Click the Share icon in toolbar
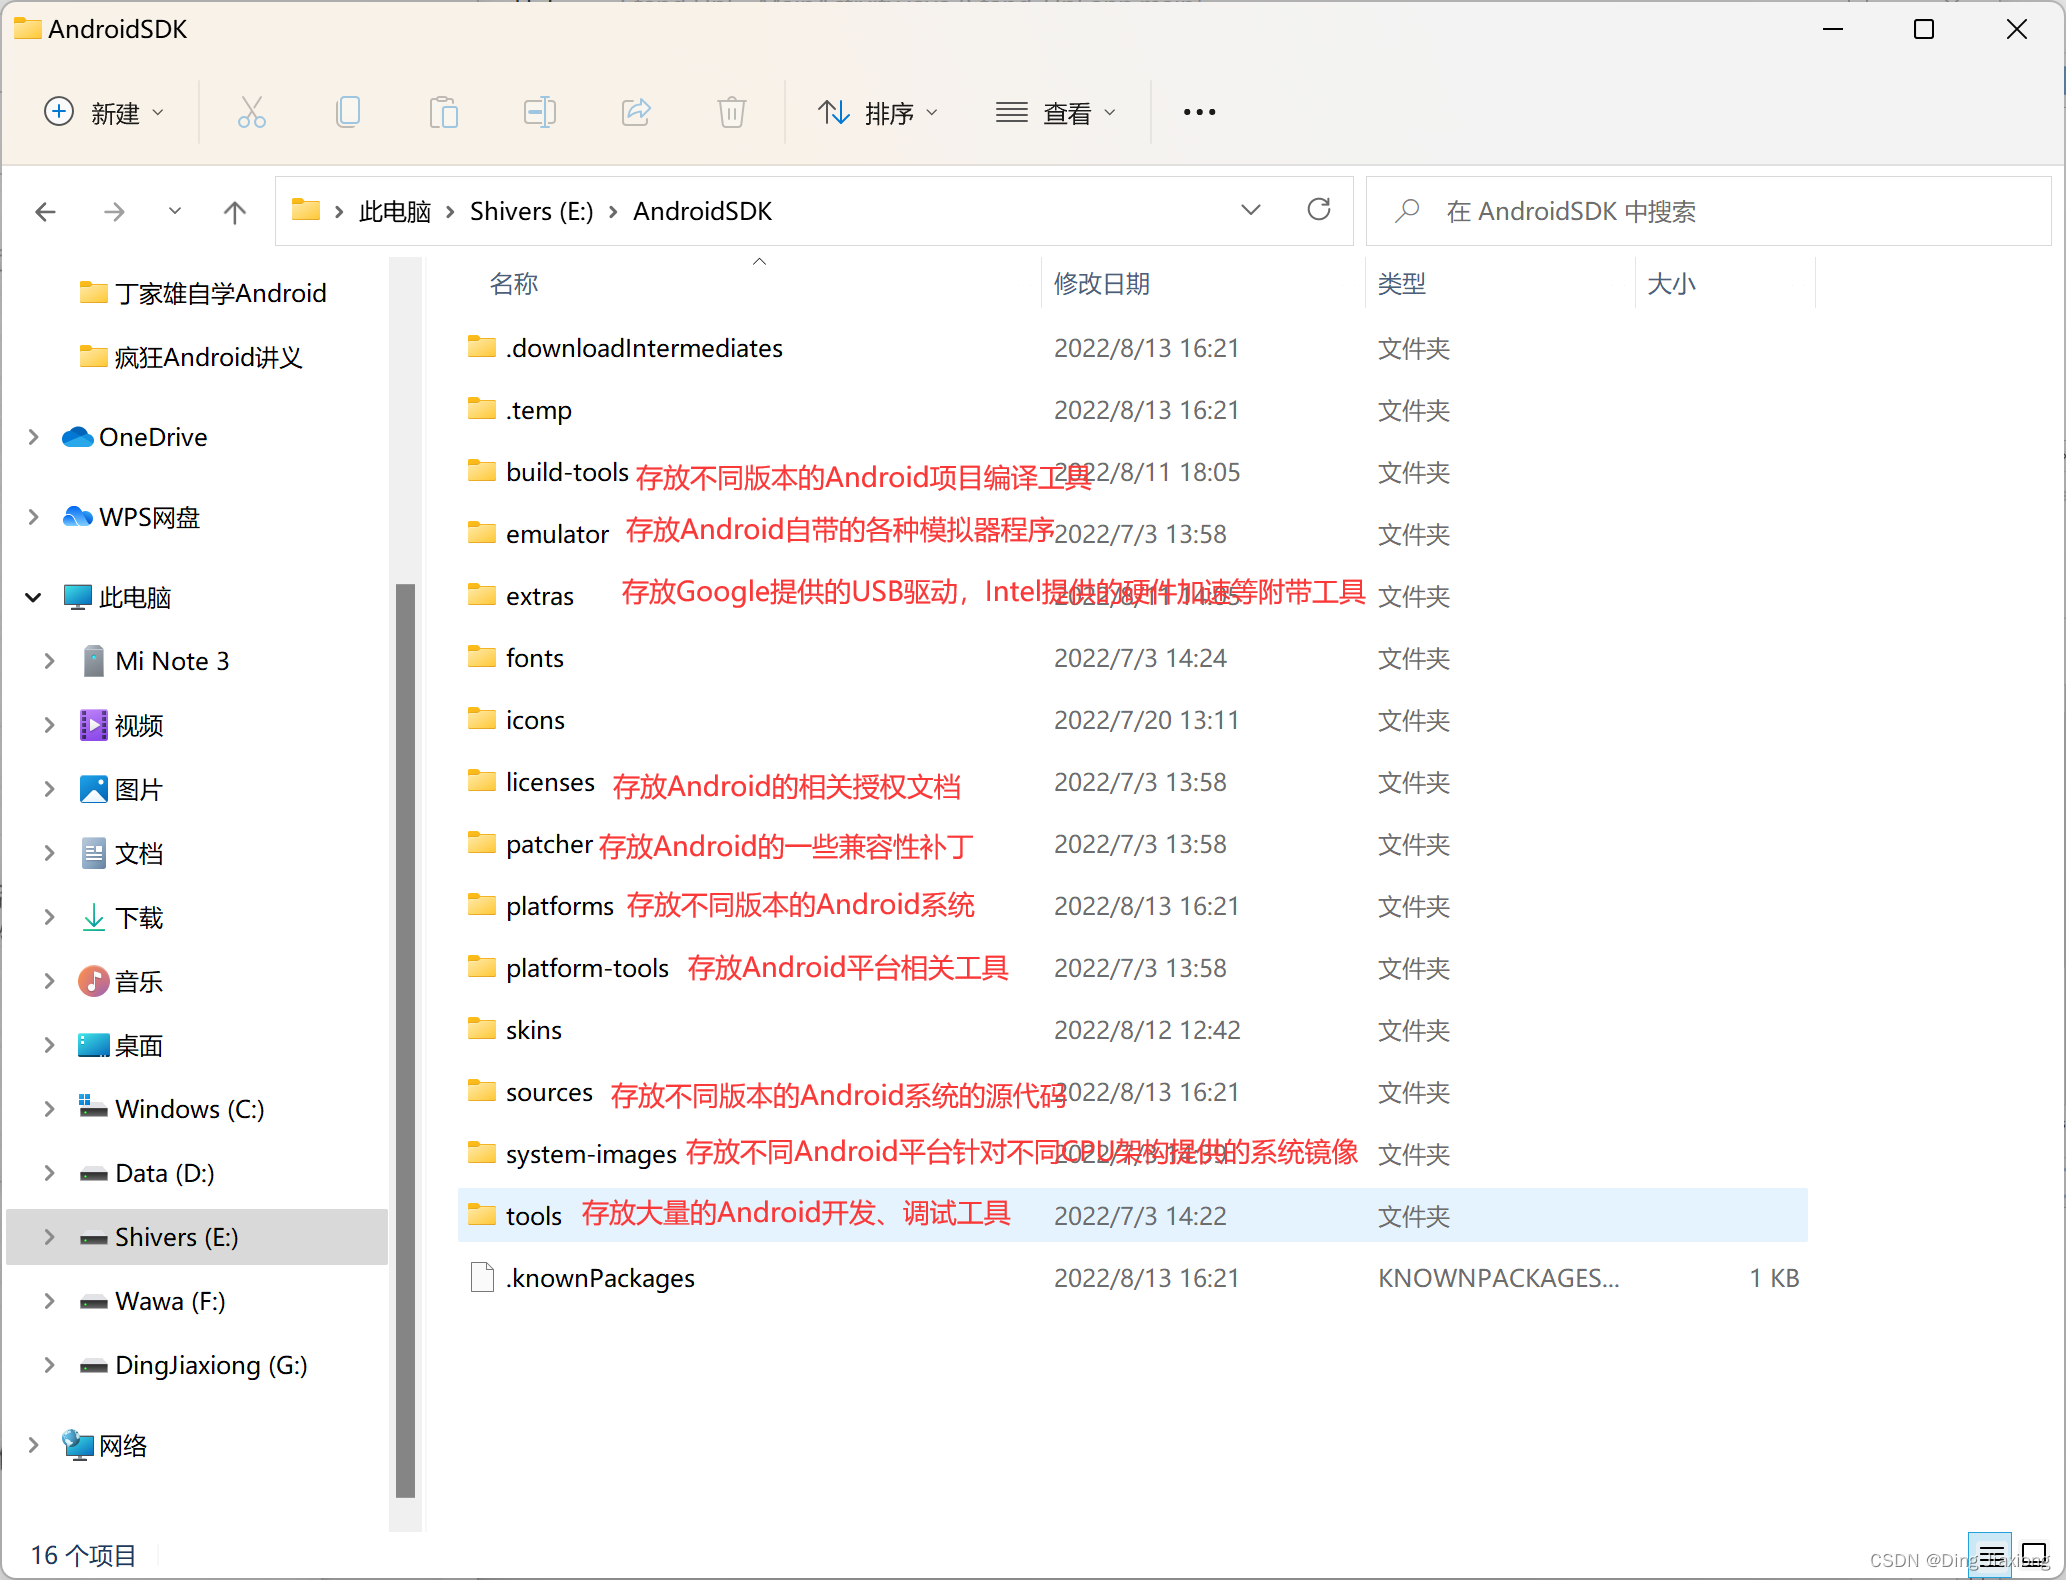Screen dimensions: 2066x1580 click(636, 112)
